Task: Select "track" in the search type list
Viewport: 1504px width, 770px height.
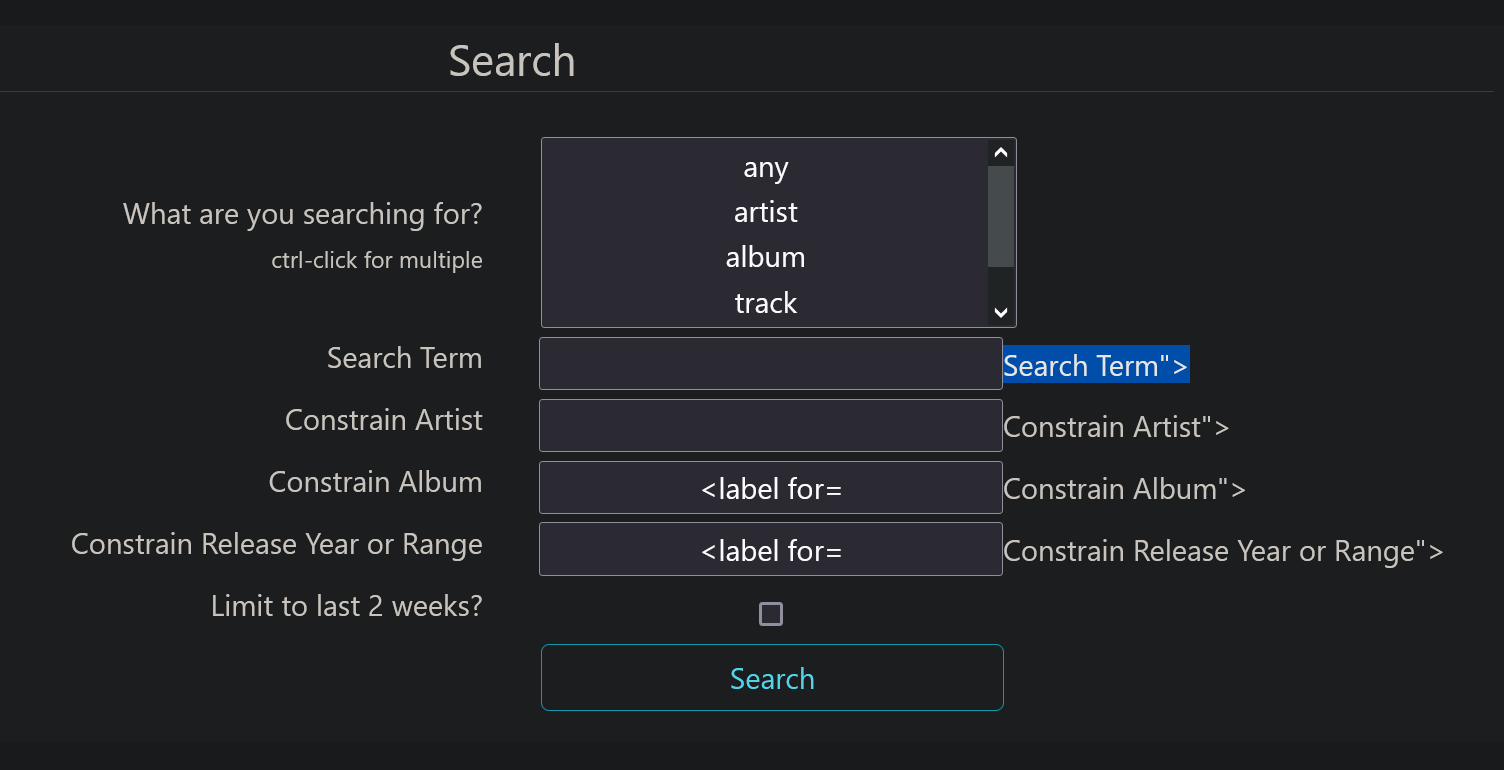Action: click(765, 303)
